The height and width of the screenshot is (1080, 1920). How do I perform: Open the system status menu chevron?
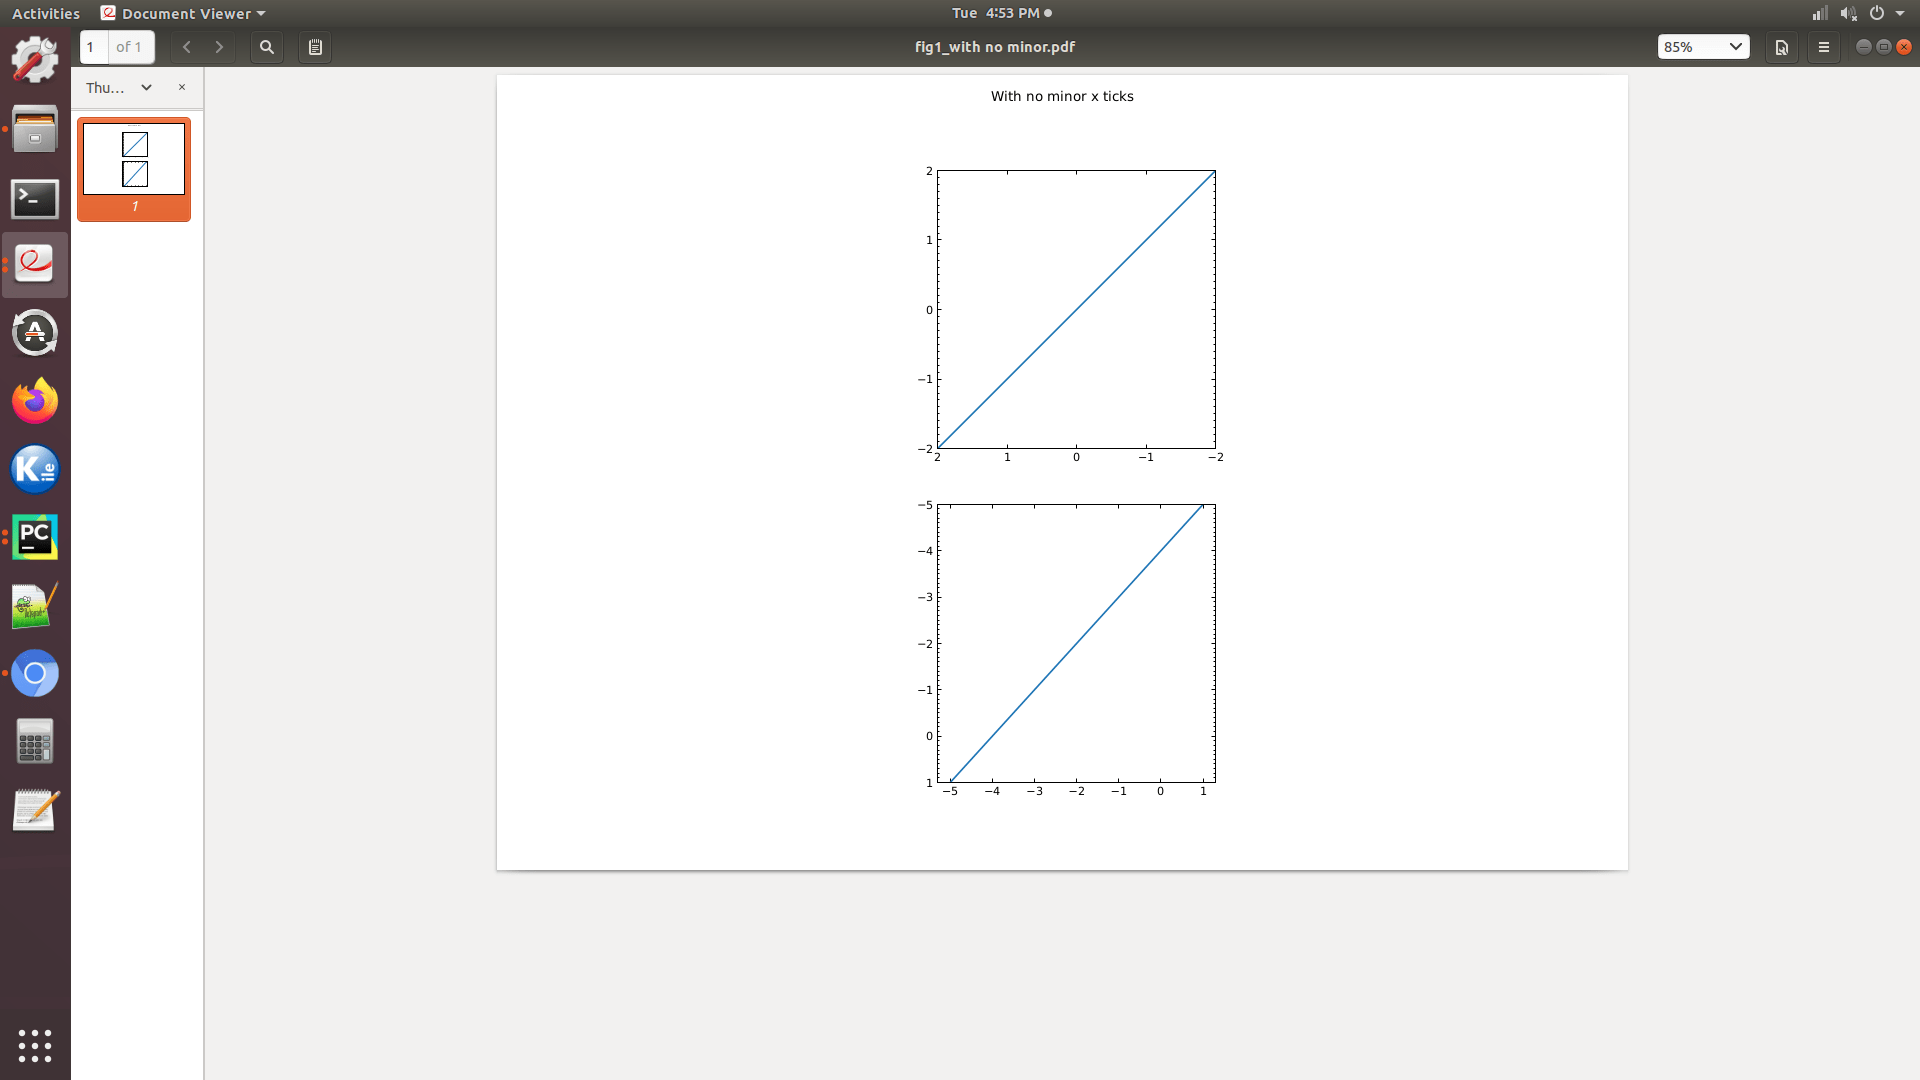pyautogui.click(x=1901, y=13)
